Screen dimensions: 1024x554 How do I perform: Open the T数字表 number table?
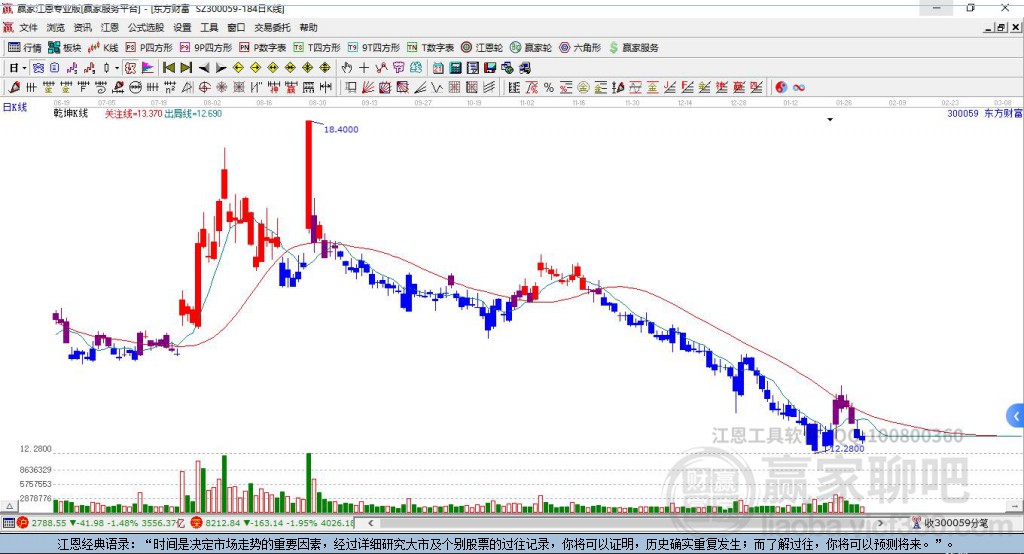[430, 48]
